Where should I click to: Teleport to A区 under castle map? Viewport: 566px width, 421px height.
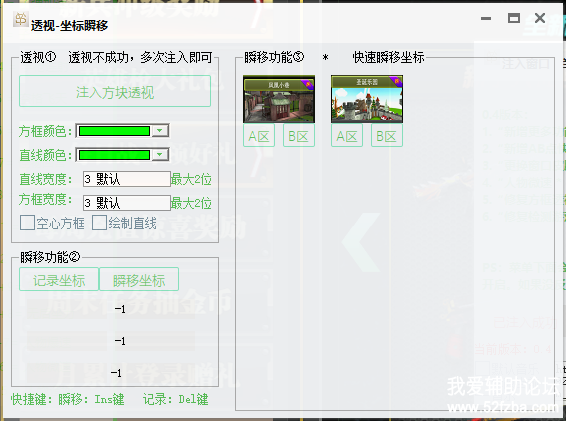click(x=347, y=135)
